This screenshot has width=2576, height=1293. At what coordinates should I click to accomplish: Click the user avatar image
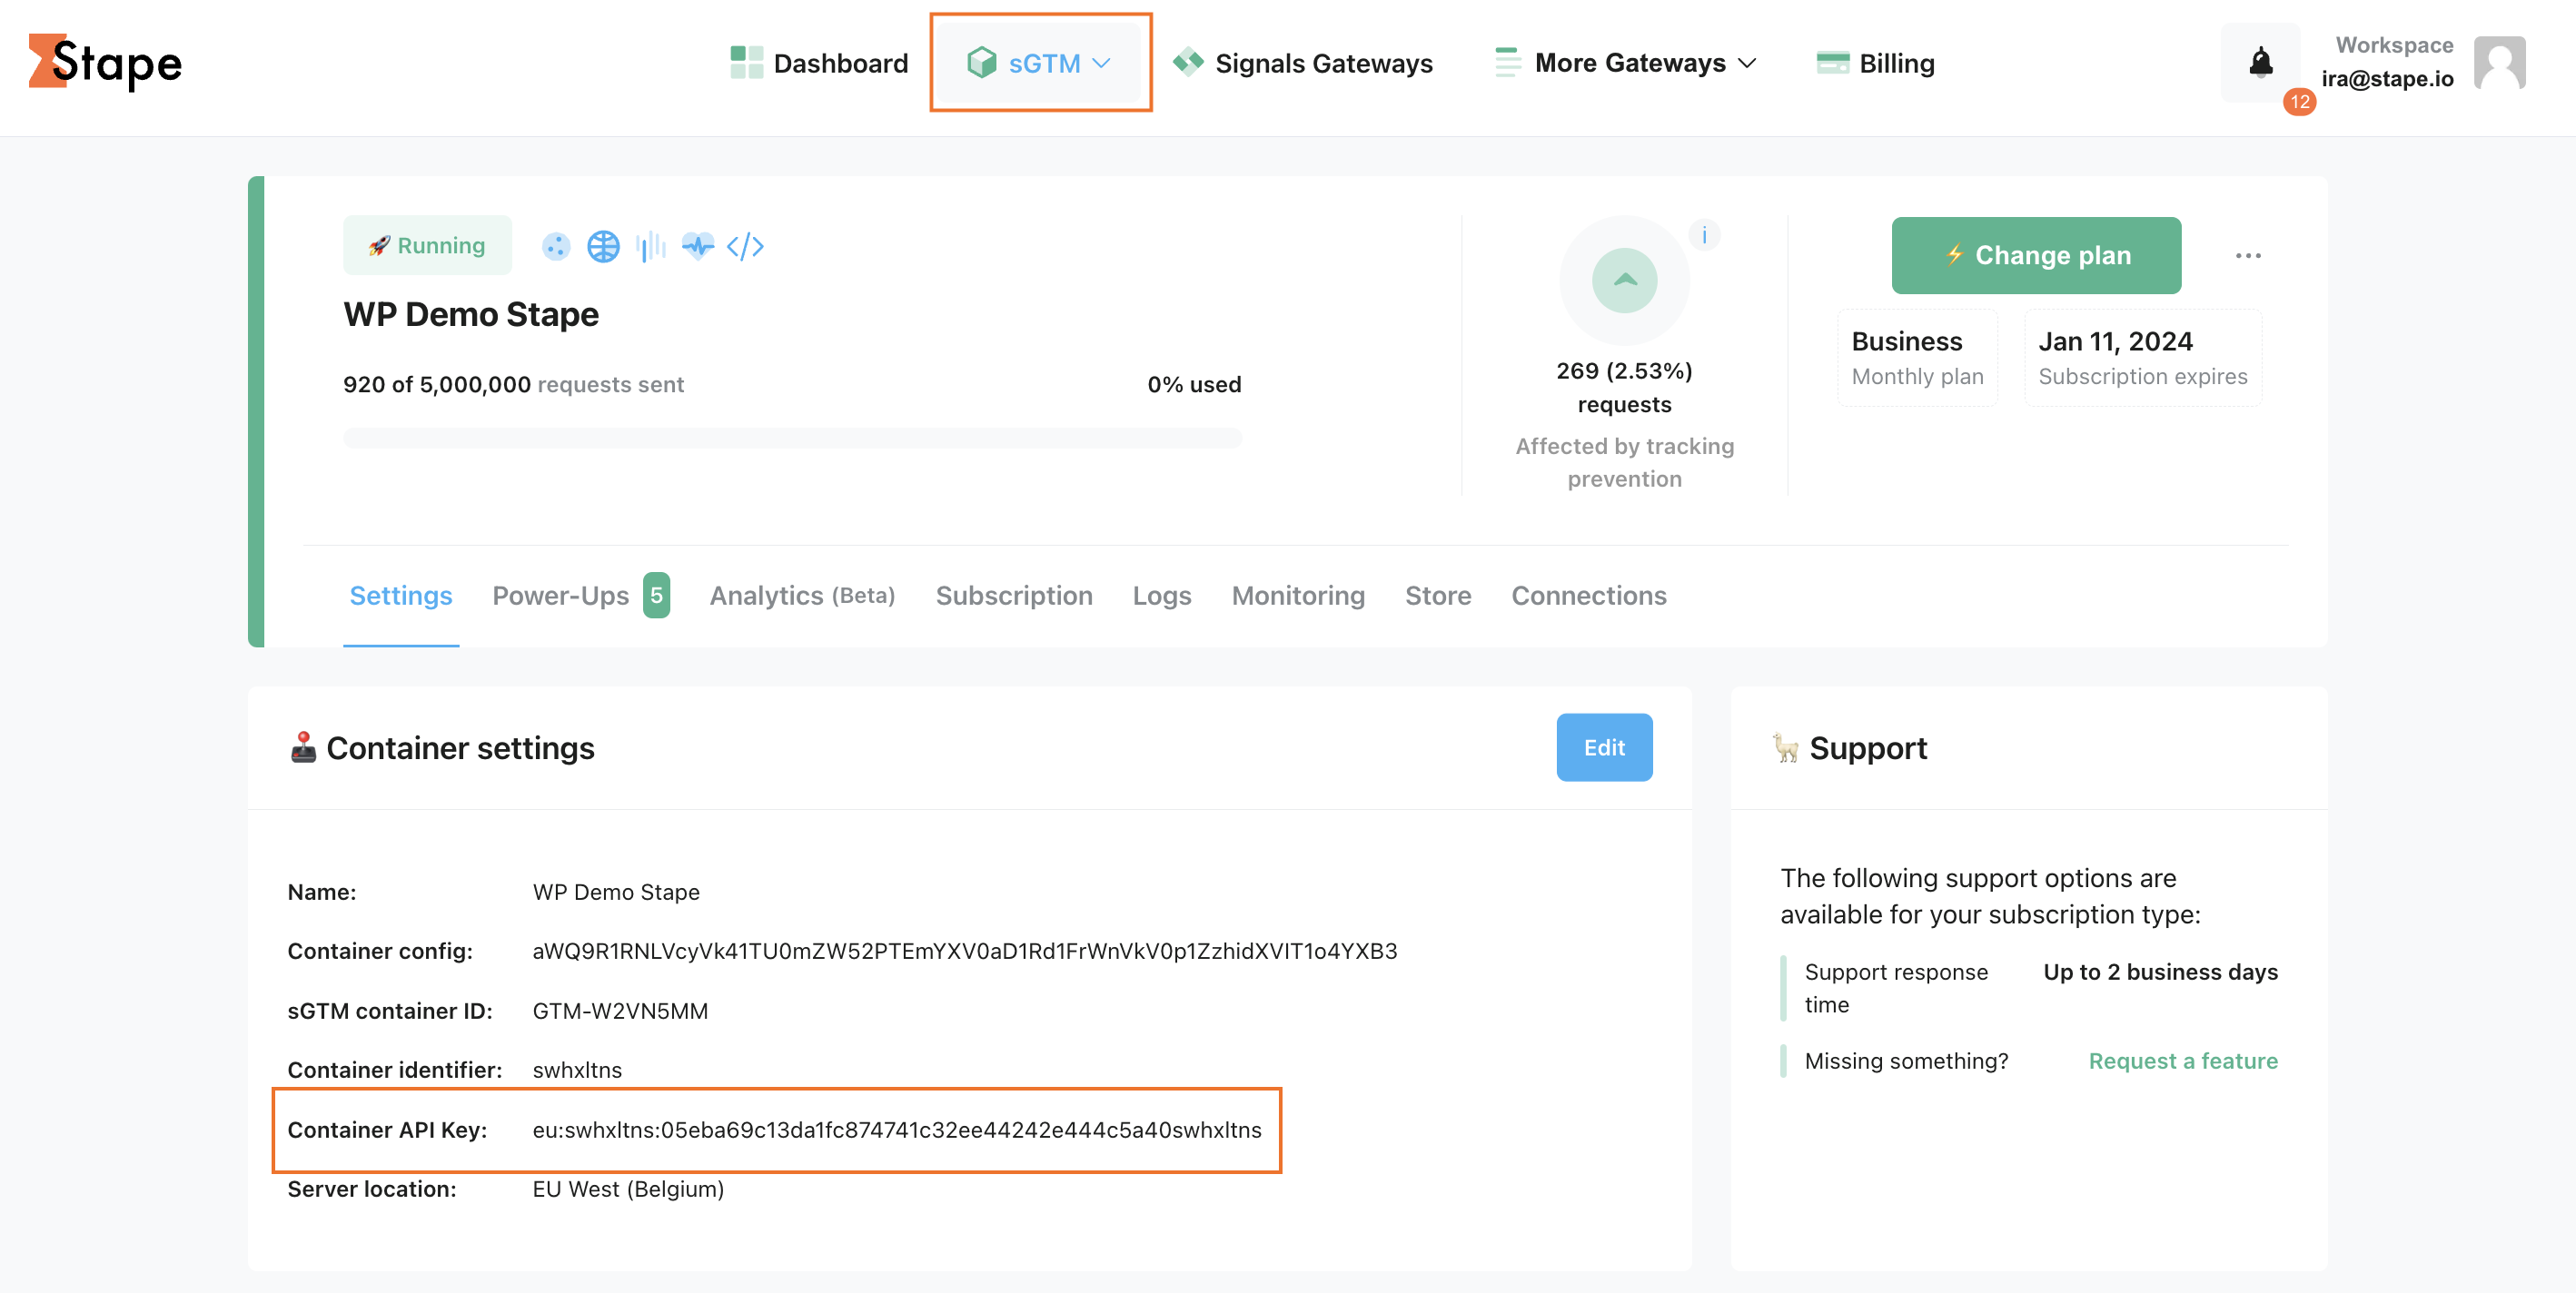(2500, 62)
